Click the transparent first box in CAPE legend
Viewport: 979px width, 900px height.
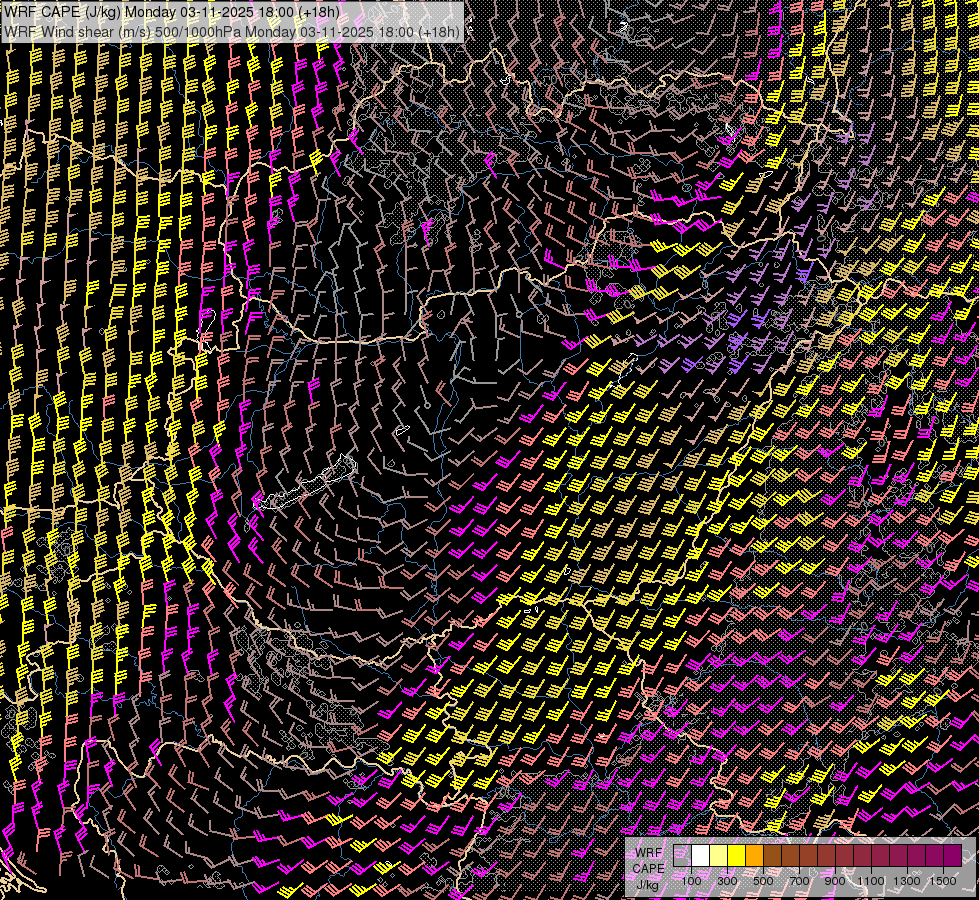pos(683,856)
